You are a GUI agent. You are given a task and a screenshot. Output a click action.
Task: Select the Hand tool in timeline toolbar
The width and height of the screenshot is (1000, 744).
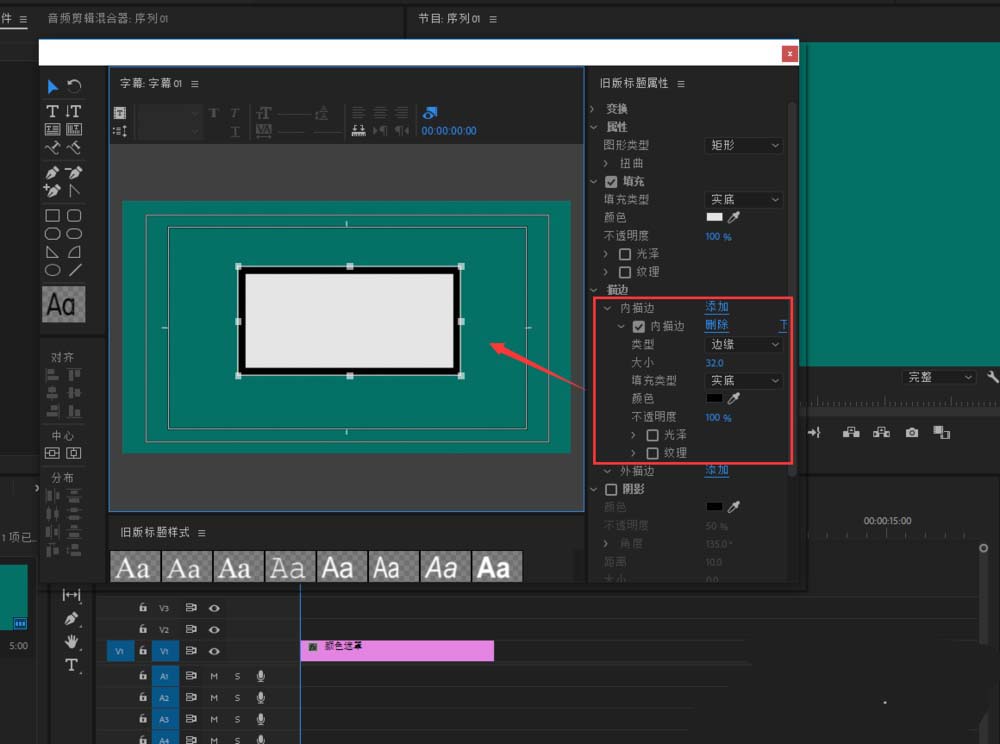72,641
